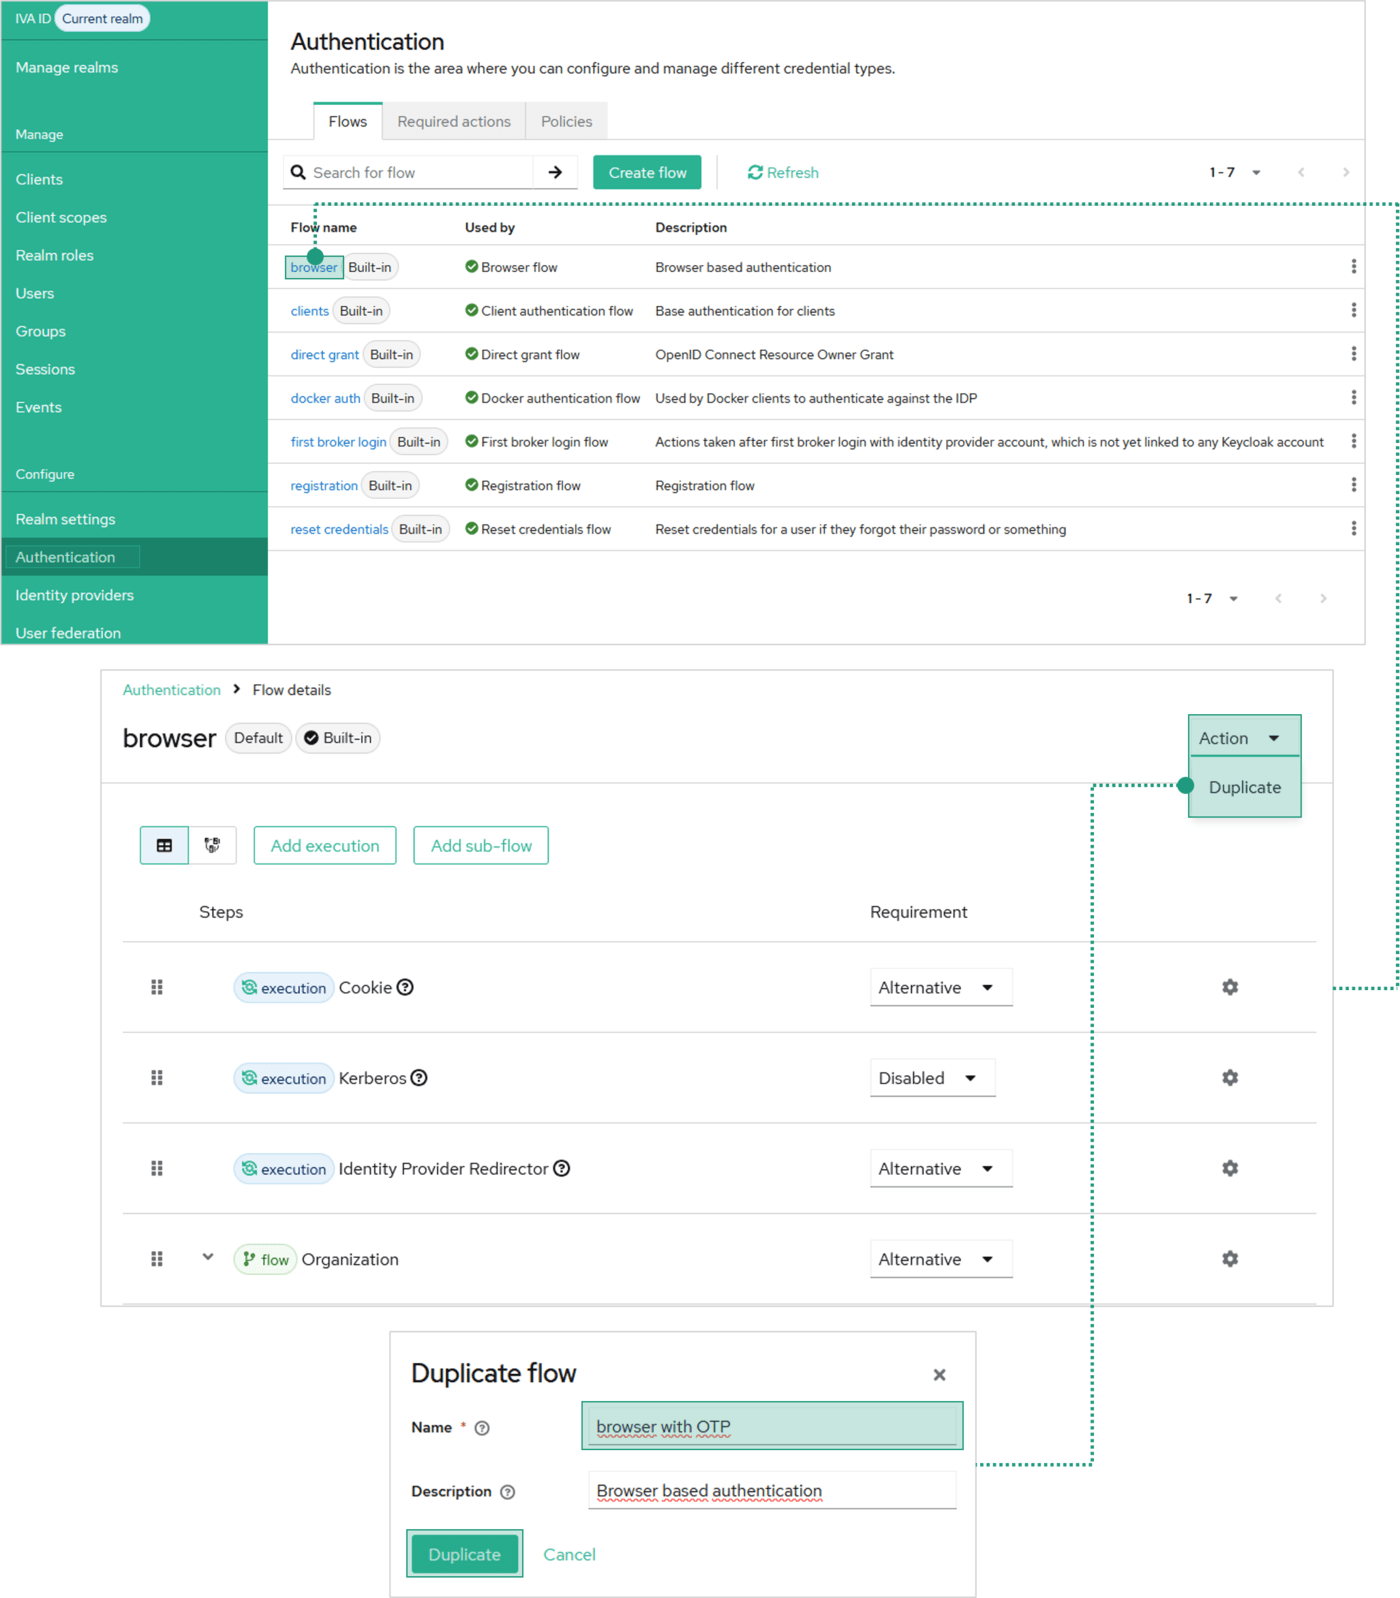Image resolution: width=1400 pixels, height=1598 pixels.
Task: Close the Duplicate flow dialog
Action: (x=939, y=1375)
